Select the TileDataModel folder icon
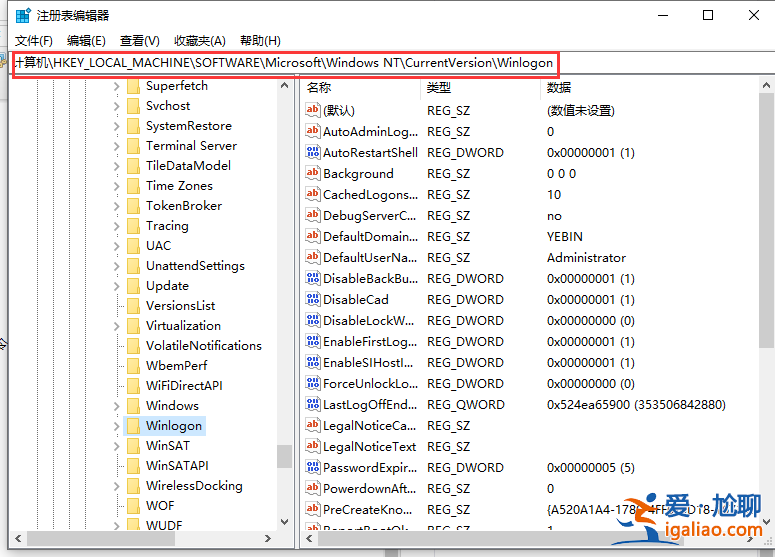The width and height of the screenshot is (775, 557). coord(133,166)
